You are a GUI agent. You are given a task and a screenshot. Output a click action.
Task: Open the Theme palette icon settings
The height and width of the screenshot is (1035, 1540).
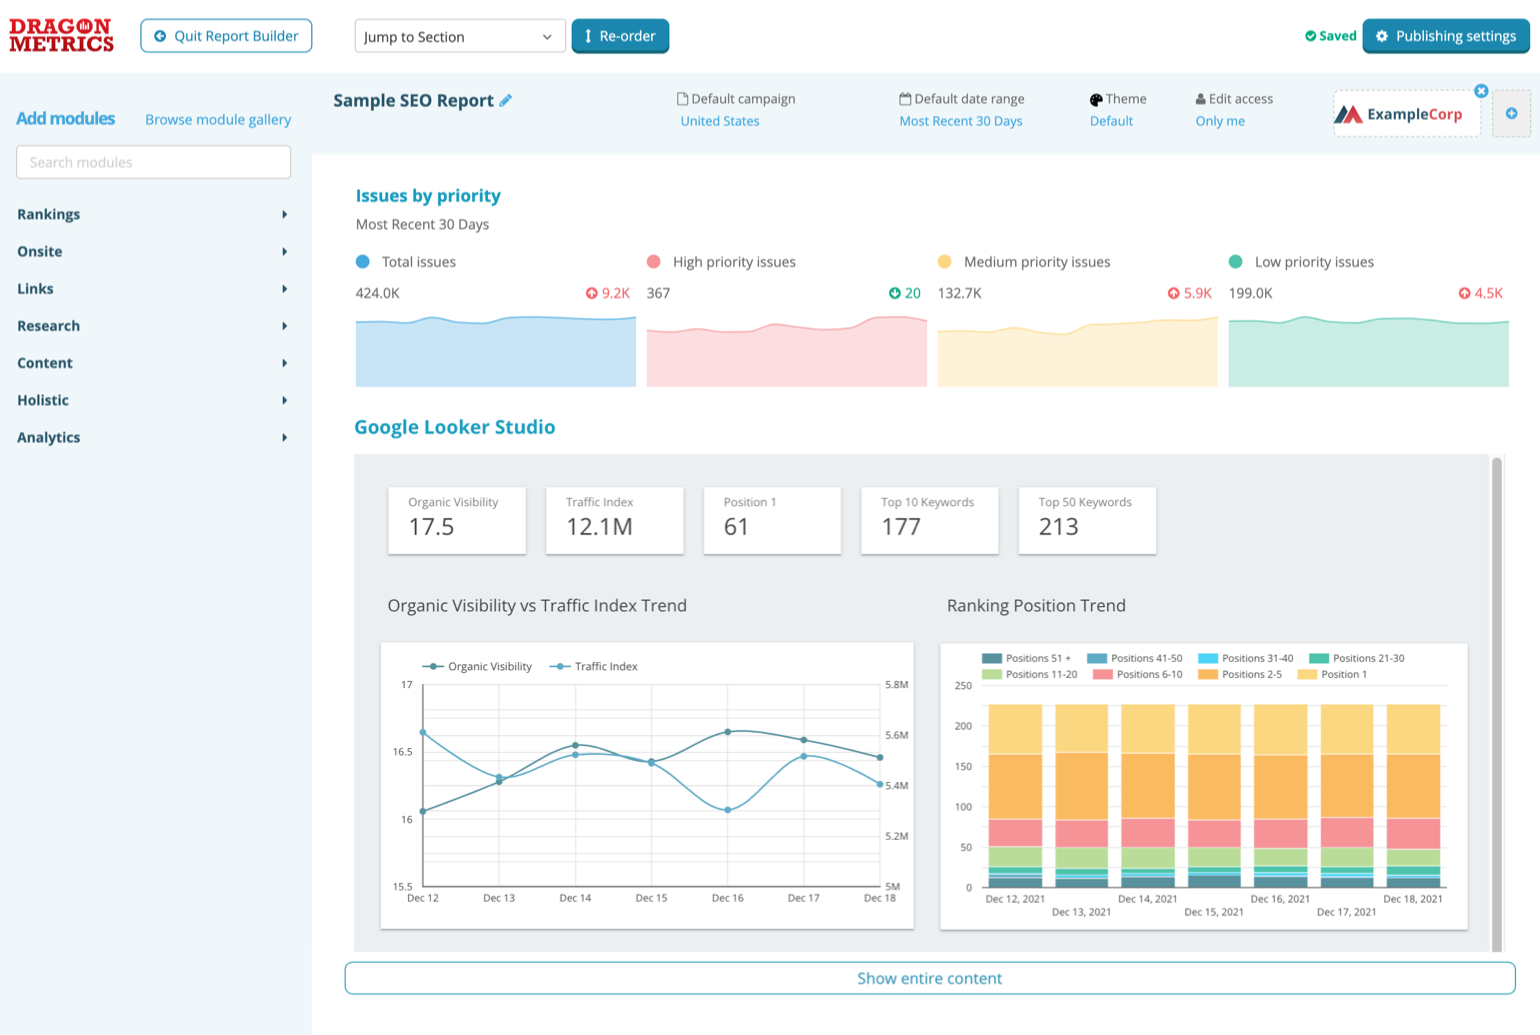[1097, 98]
